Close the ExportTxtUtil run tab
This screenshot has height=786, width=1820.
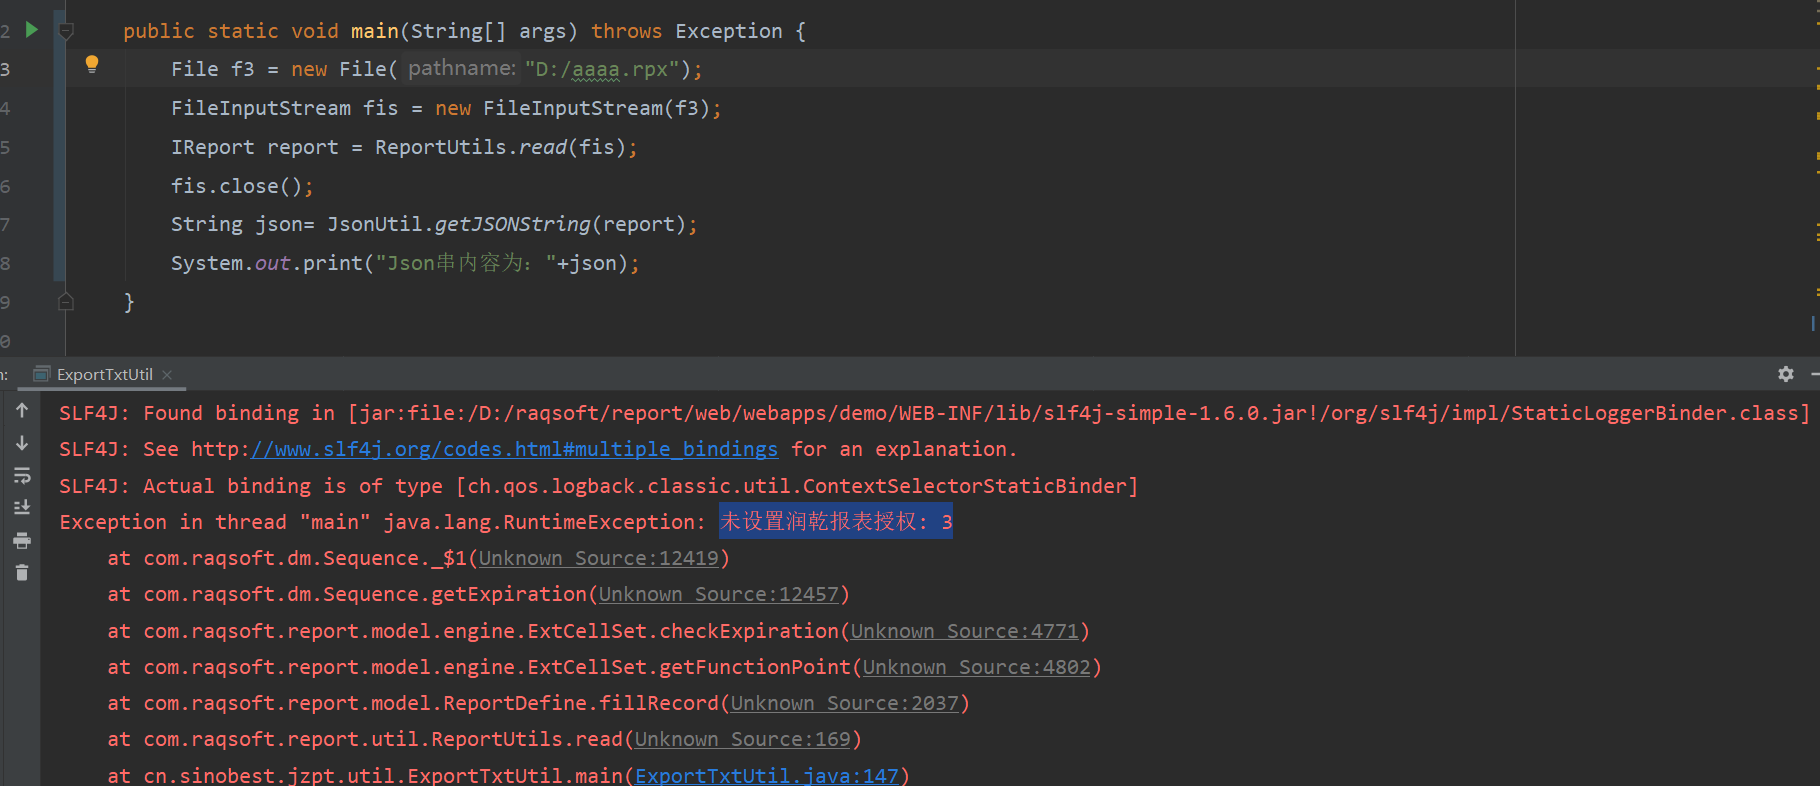(167, 375)
